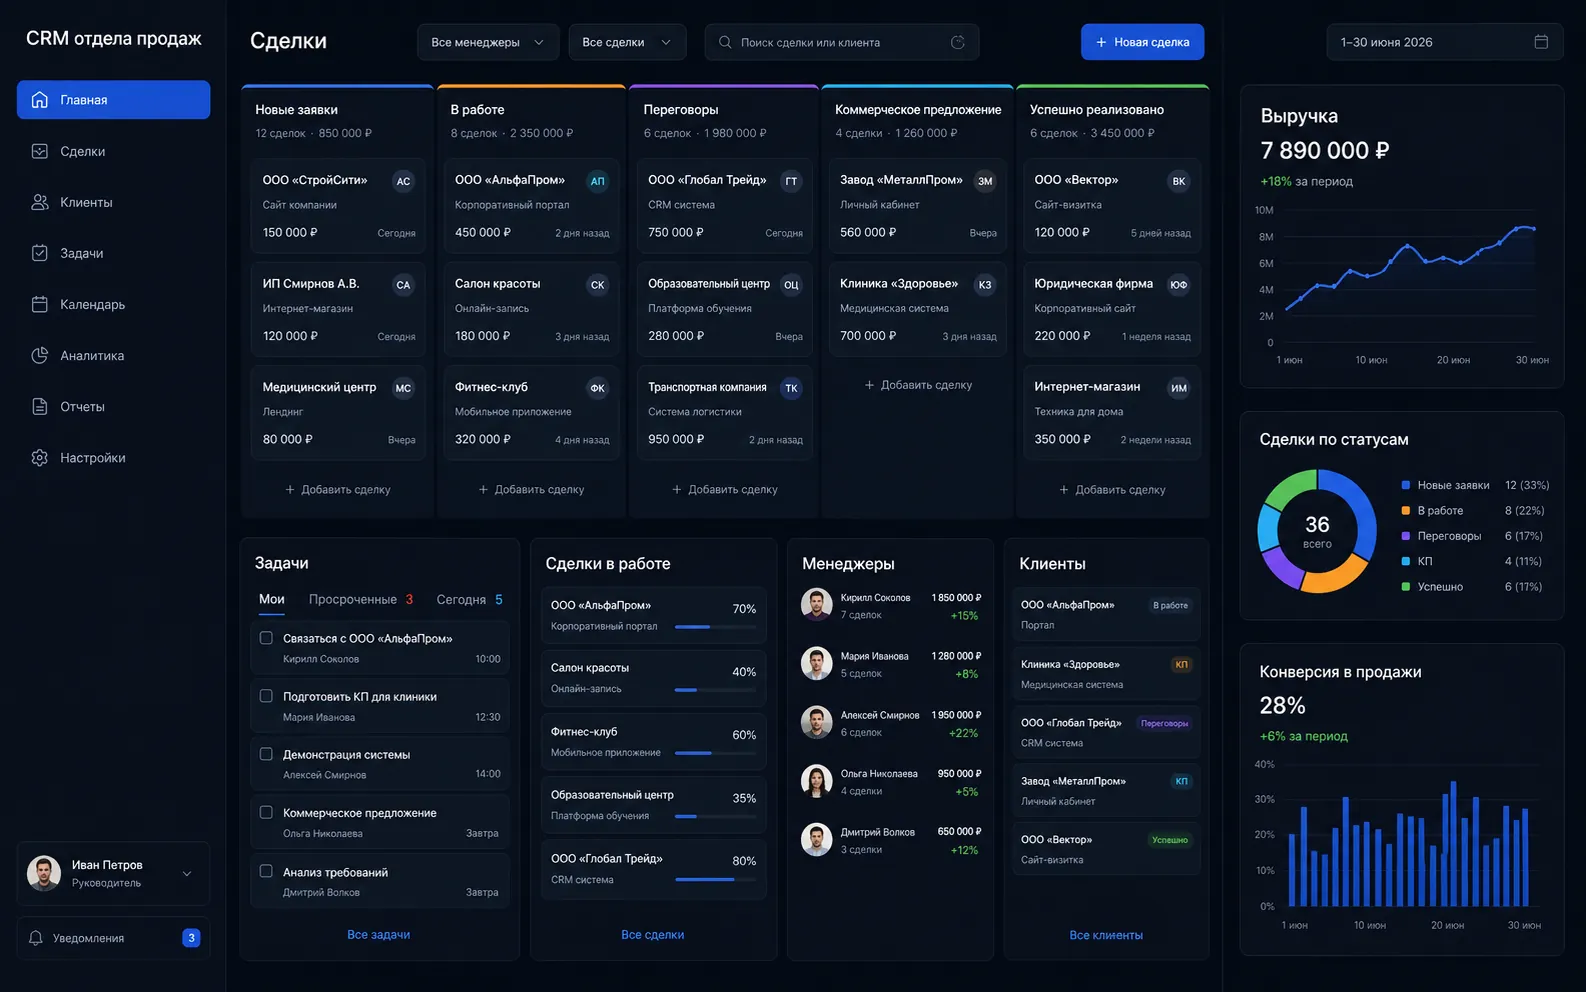Focus the Поиск сделки или клиента field
The width and height of the screenshot is (1586, 992).
click(841, 42)
